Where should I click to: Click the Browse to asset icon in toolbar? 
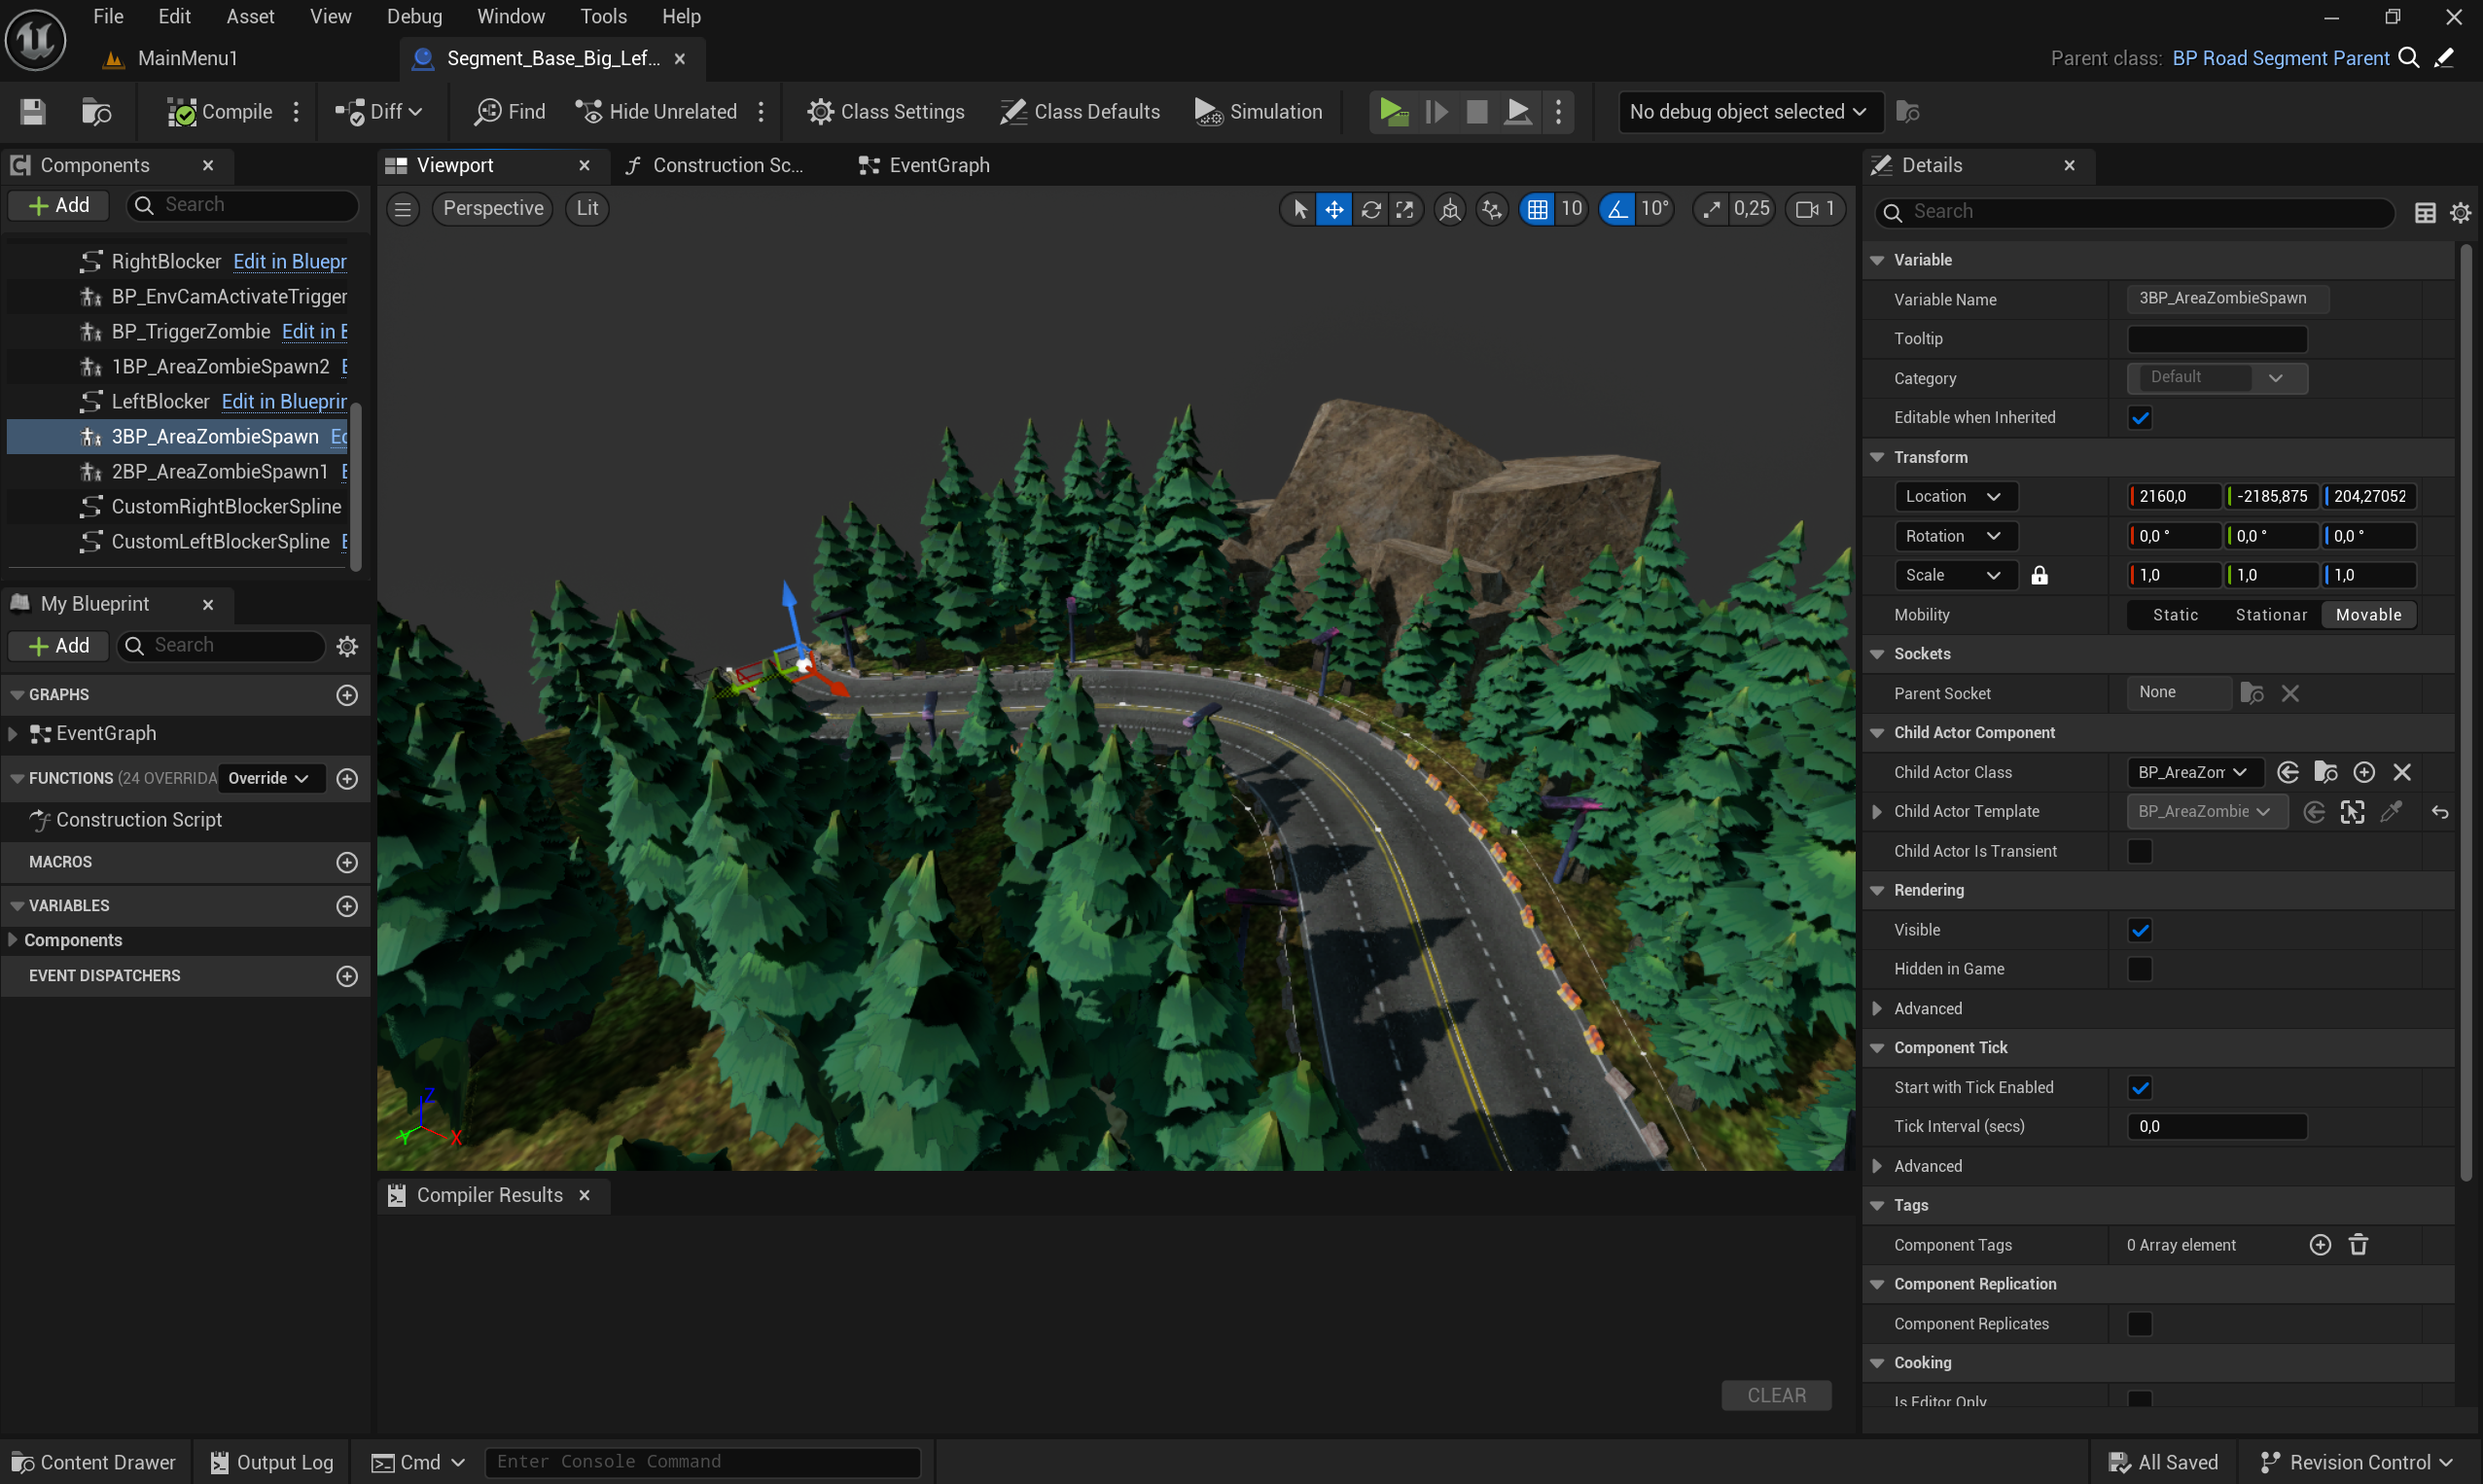96,112
